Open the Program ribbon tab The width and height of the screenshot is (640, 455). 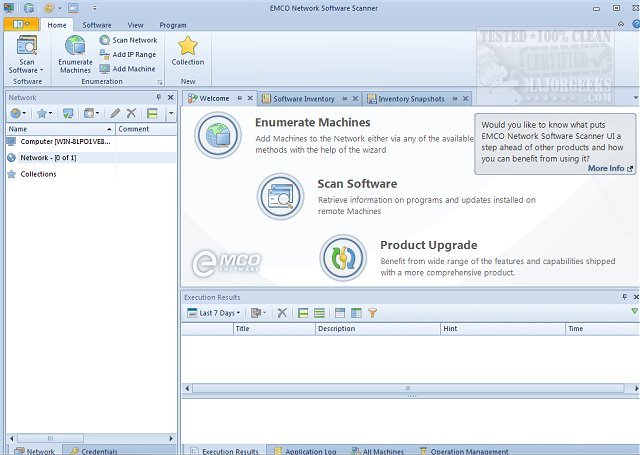point(173,25)
